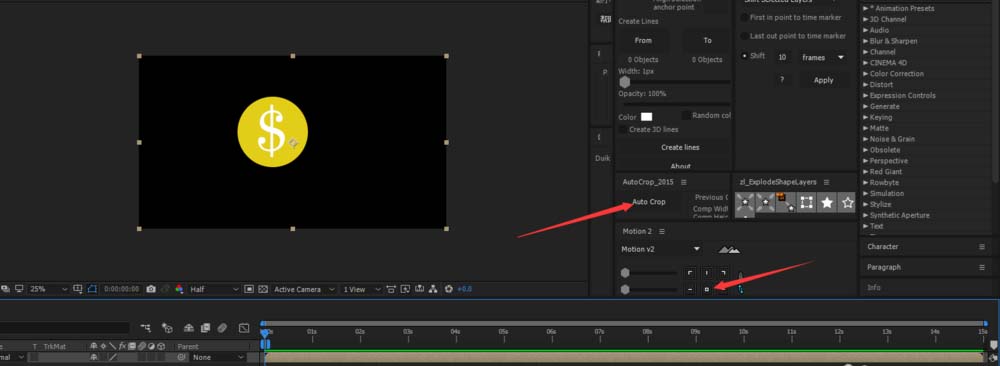The image size is (1000, 366).
Task: Enable Random color checkbox
Action: pyautogui.click(x=686, y=115)
